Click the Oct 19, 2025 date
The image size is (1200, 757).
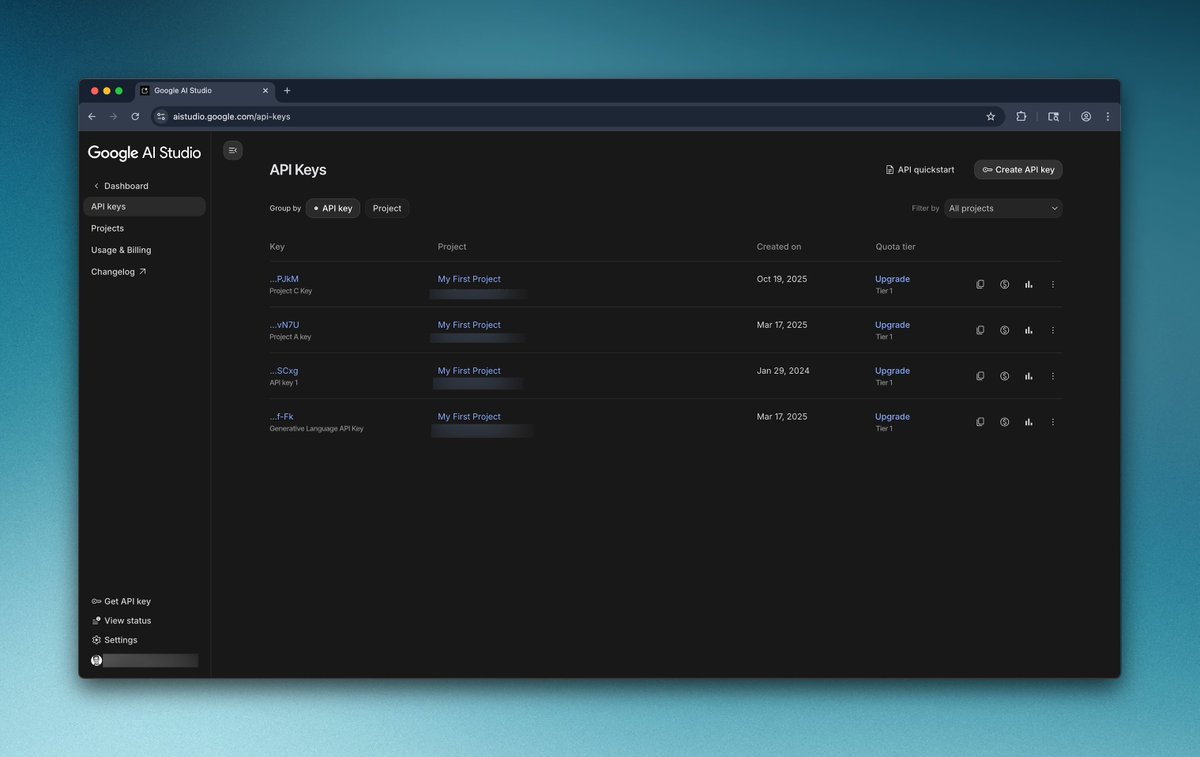click(782, 279)
